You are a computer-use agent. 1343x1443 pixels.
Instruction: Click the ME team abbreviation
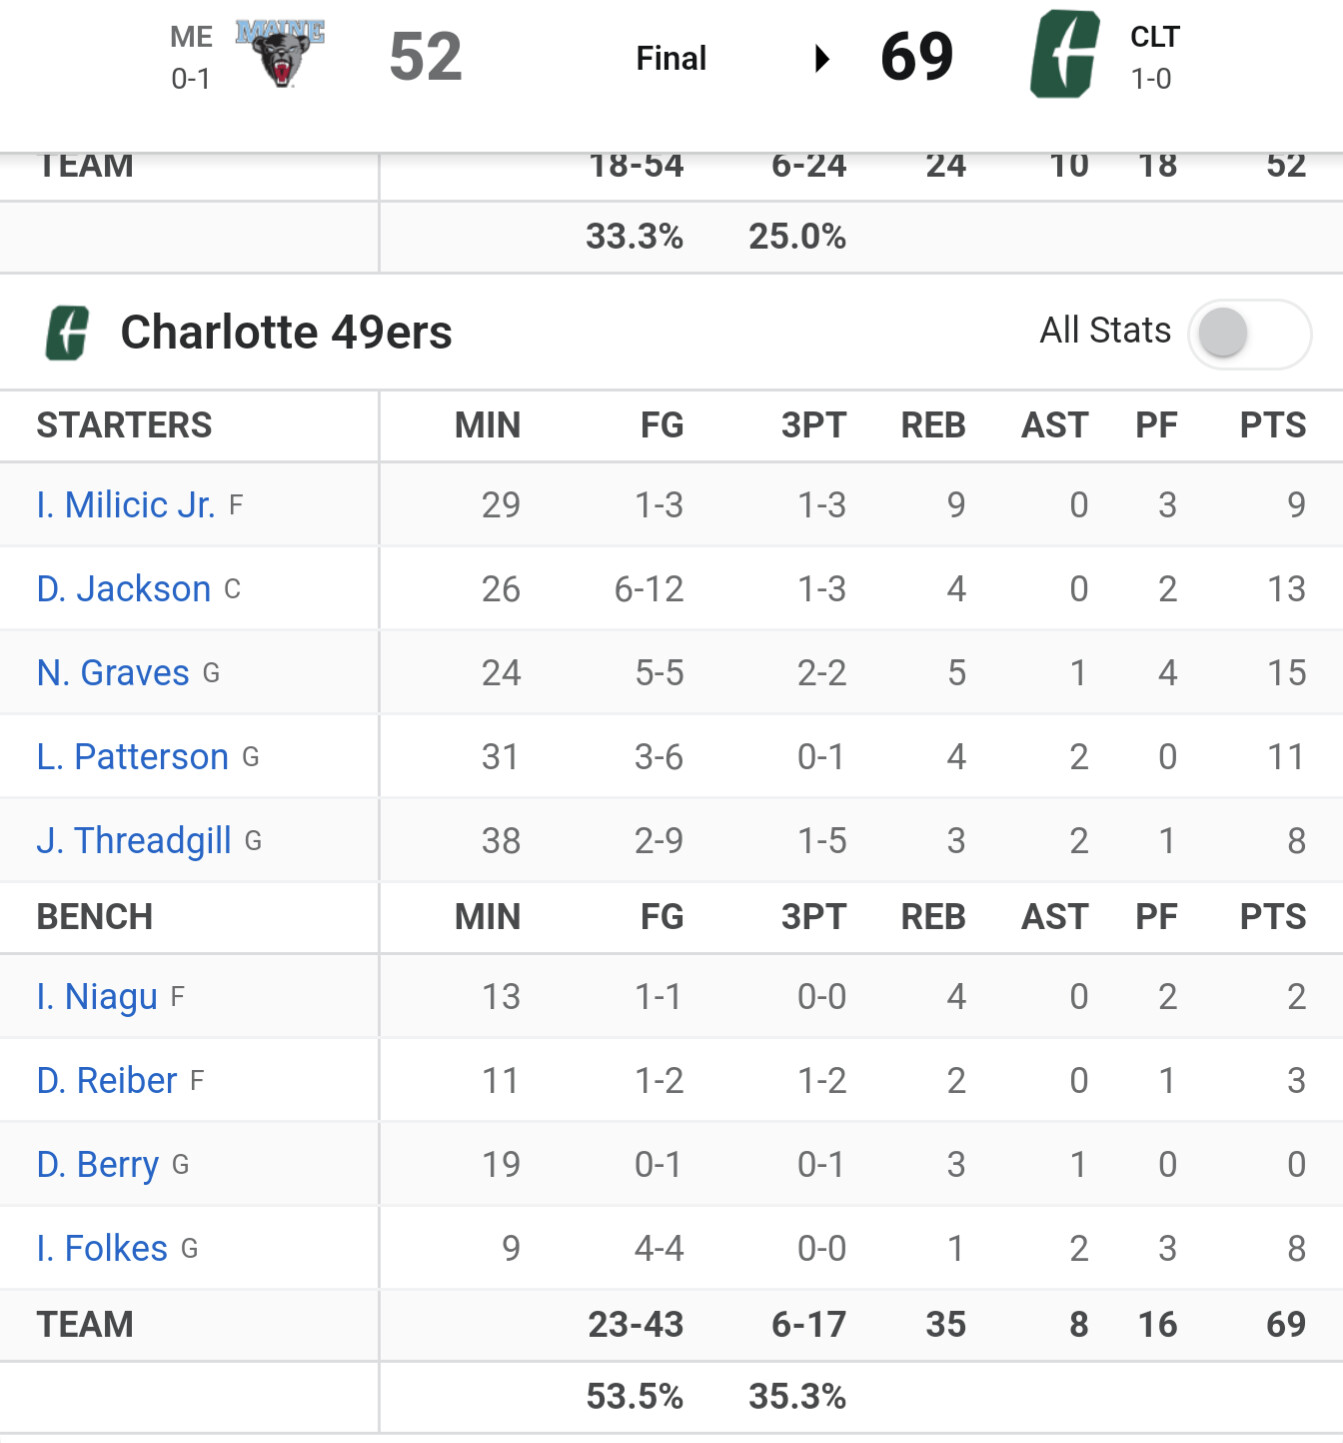pyautogui.click(x=191, y=37)
